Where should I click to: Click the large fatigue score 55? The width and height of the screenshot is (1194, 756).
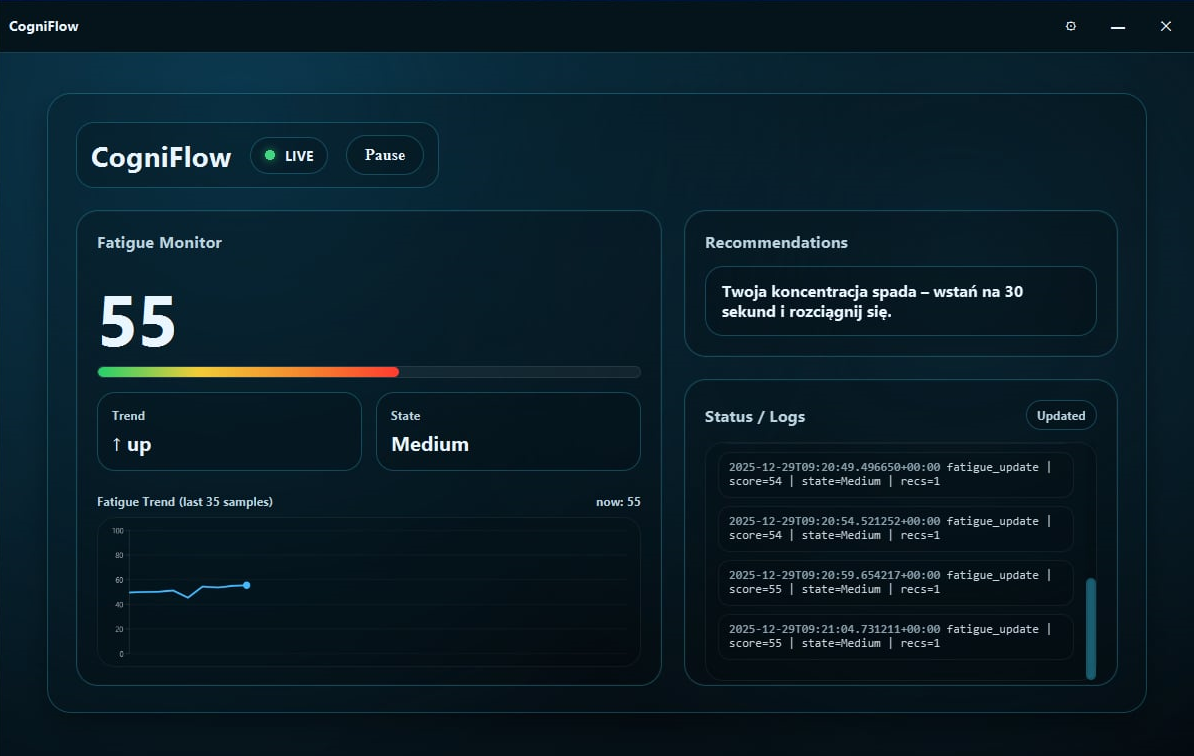click(x=135, y=320)
